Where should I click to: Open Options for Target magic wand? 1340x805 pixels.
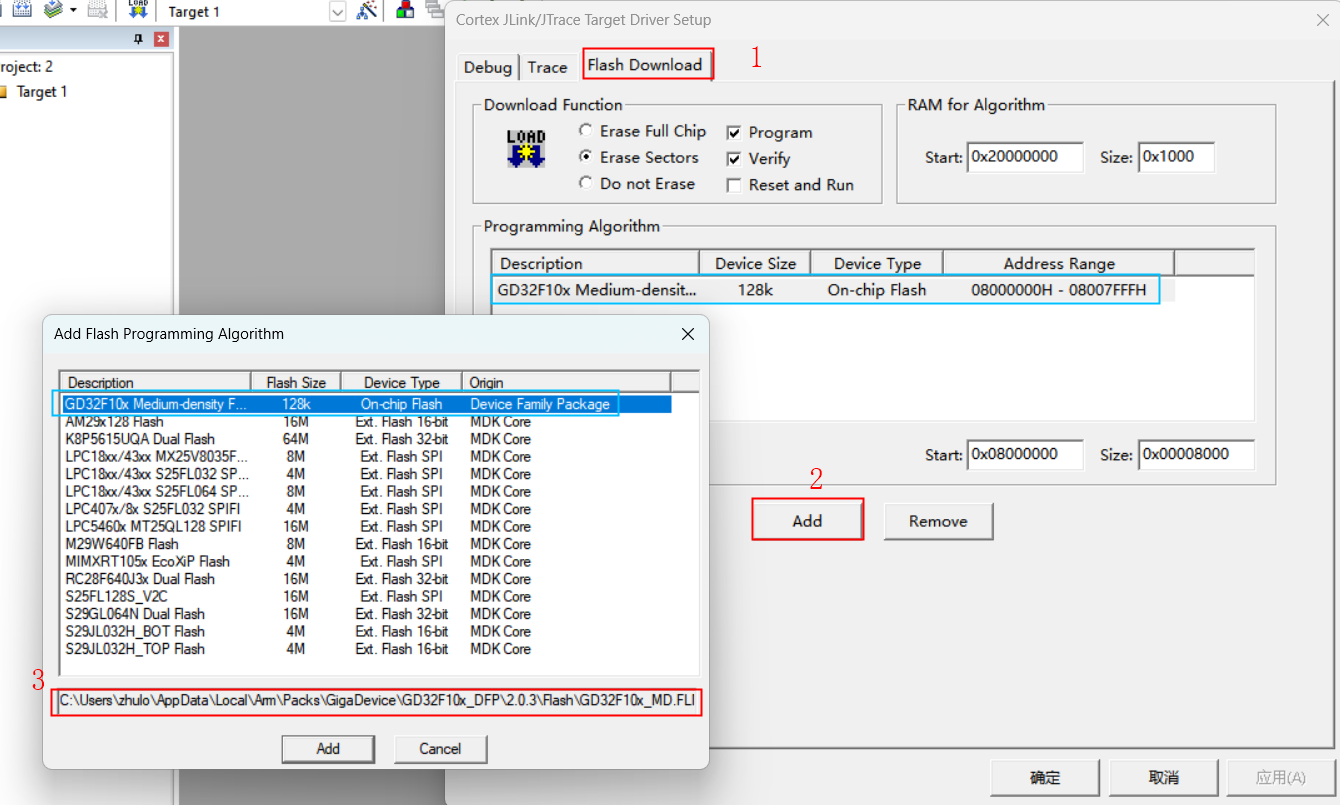[x=367, y=11]
